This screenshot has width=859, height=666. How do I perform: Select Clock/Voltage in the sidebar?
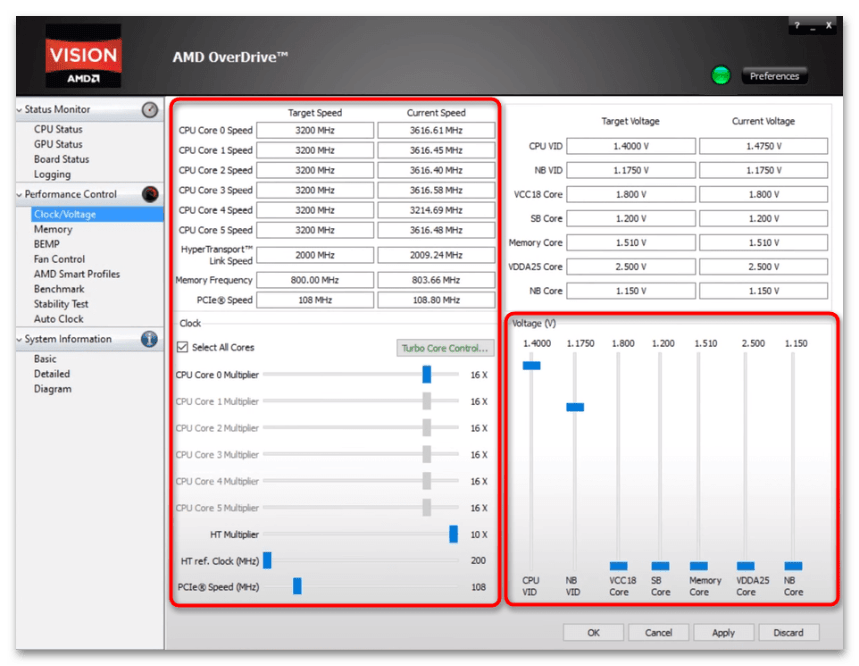[98, 214]
